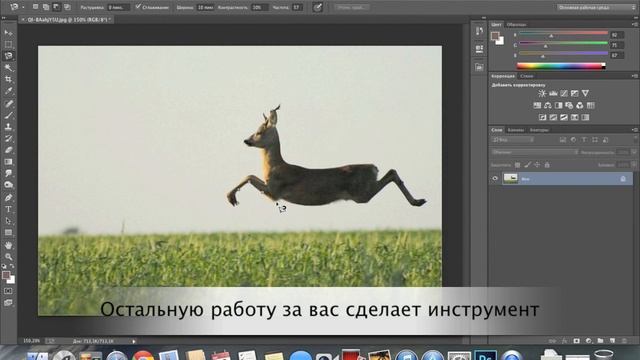640x360 pixels.
Task: Select the Type tool
Action: [x=8, y=209]
